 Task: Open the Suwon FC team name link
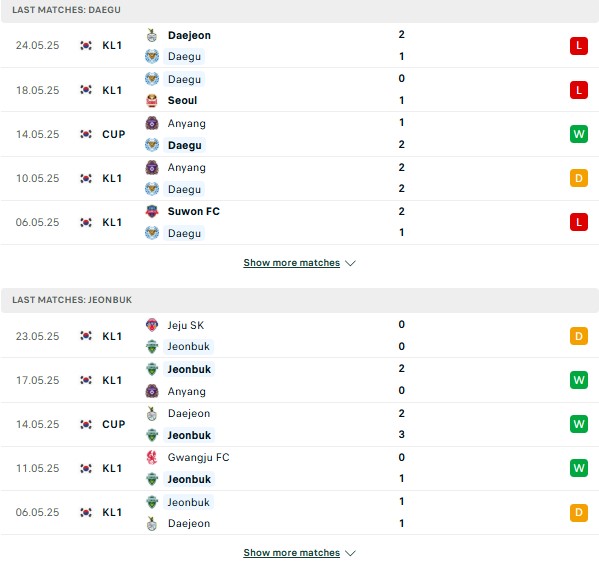[x=194, y=211]
